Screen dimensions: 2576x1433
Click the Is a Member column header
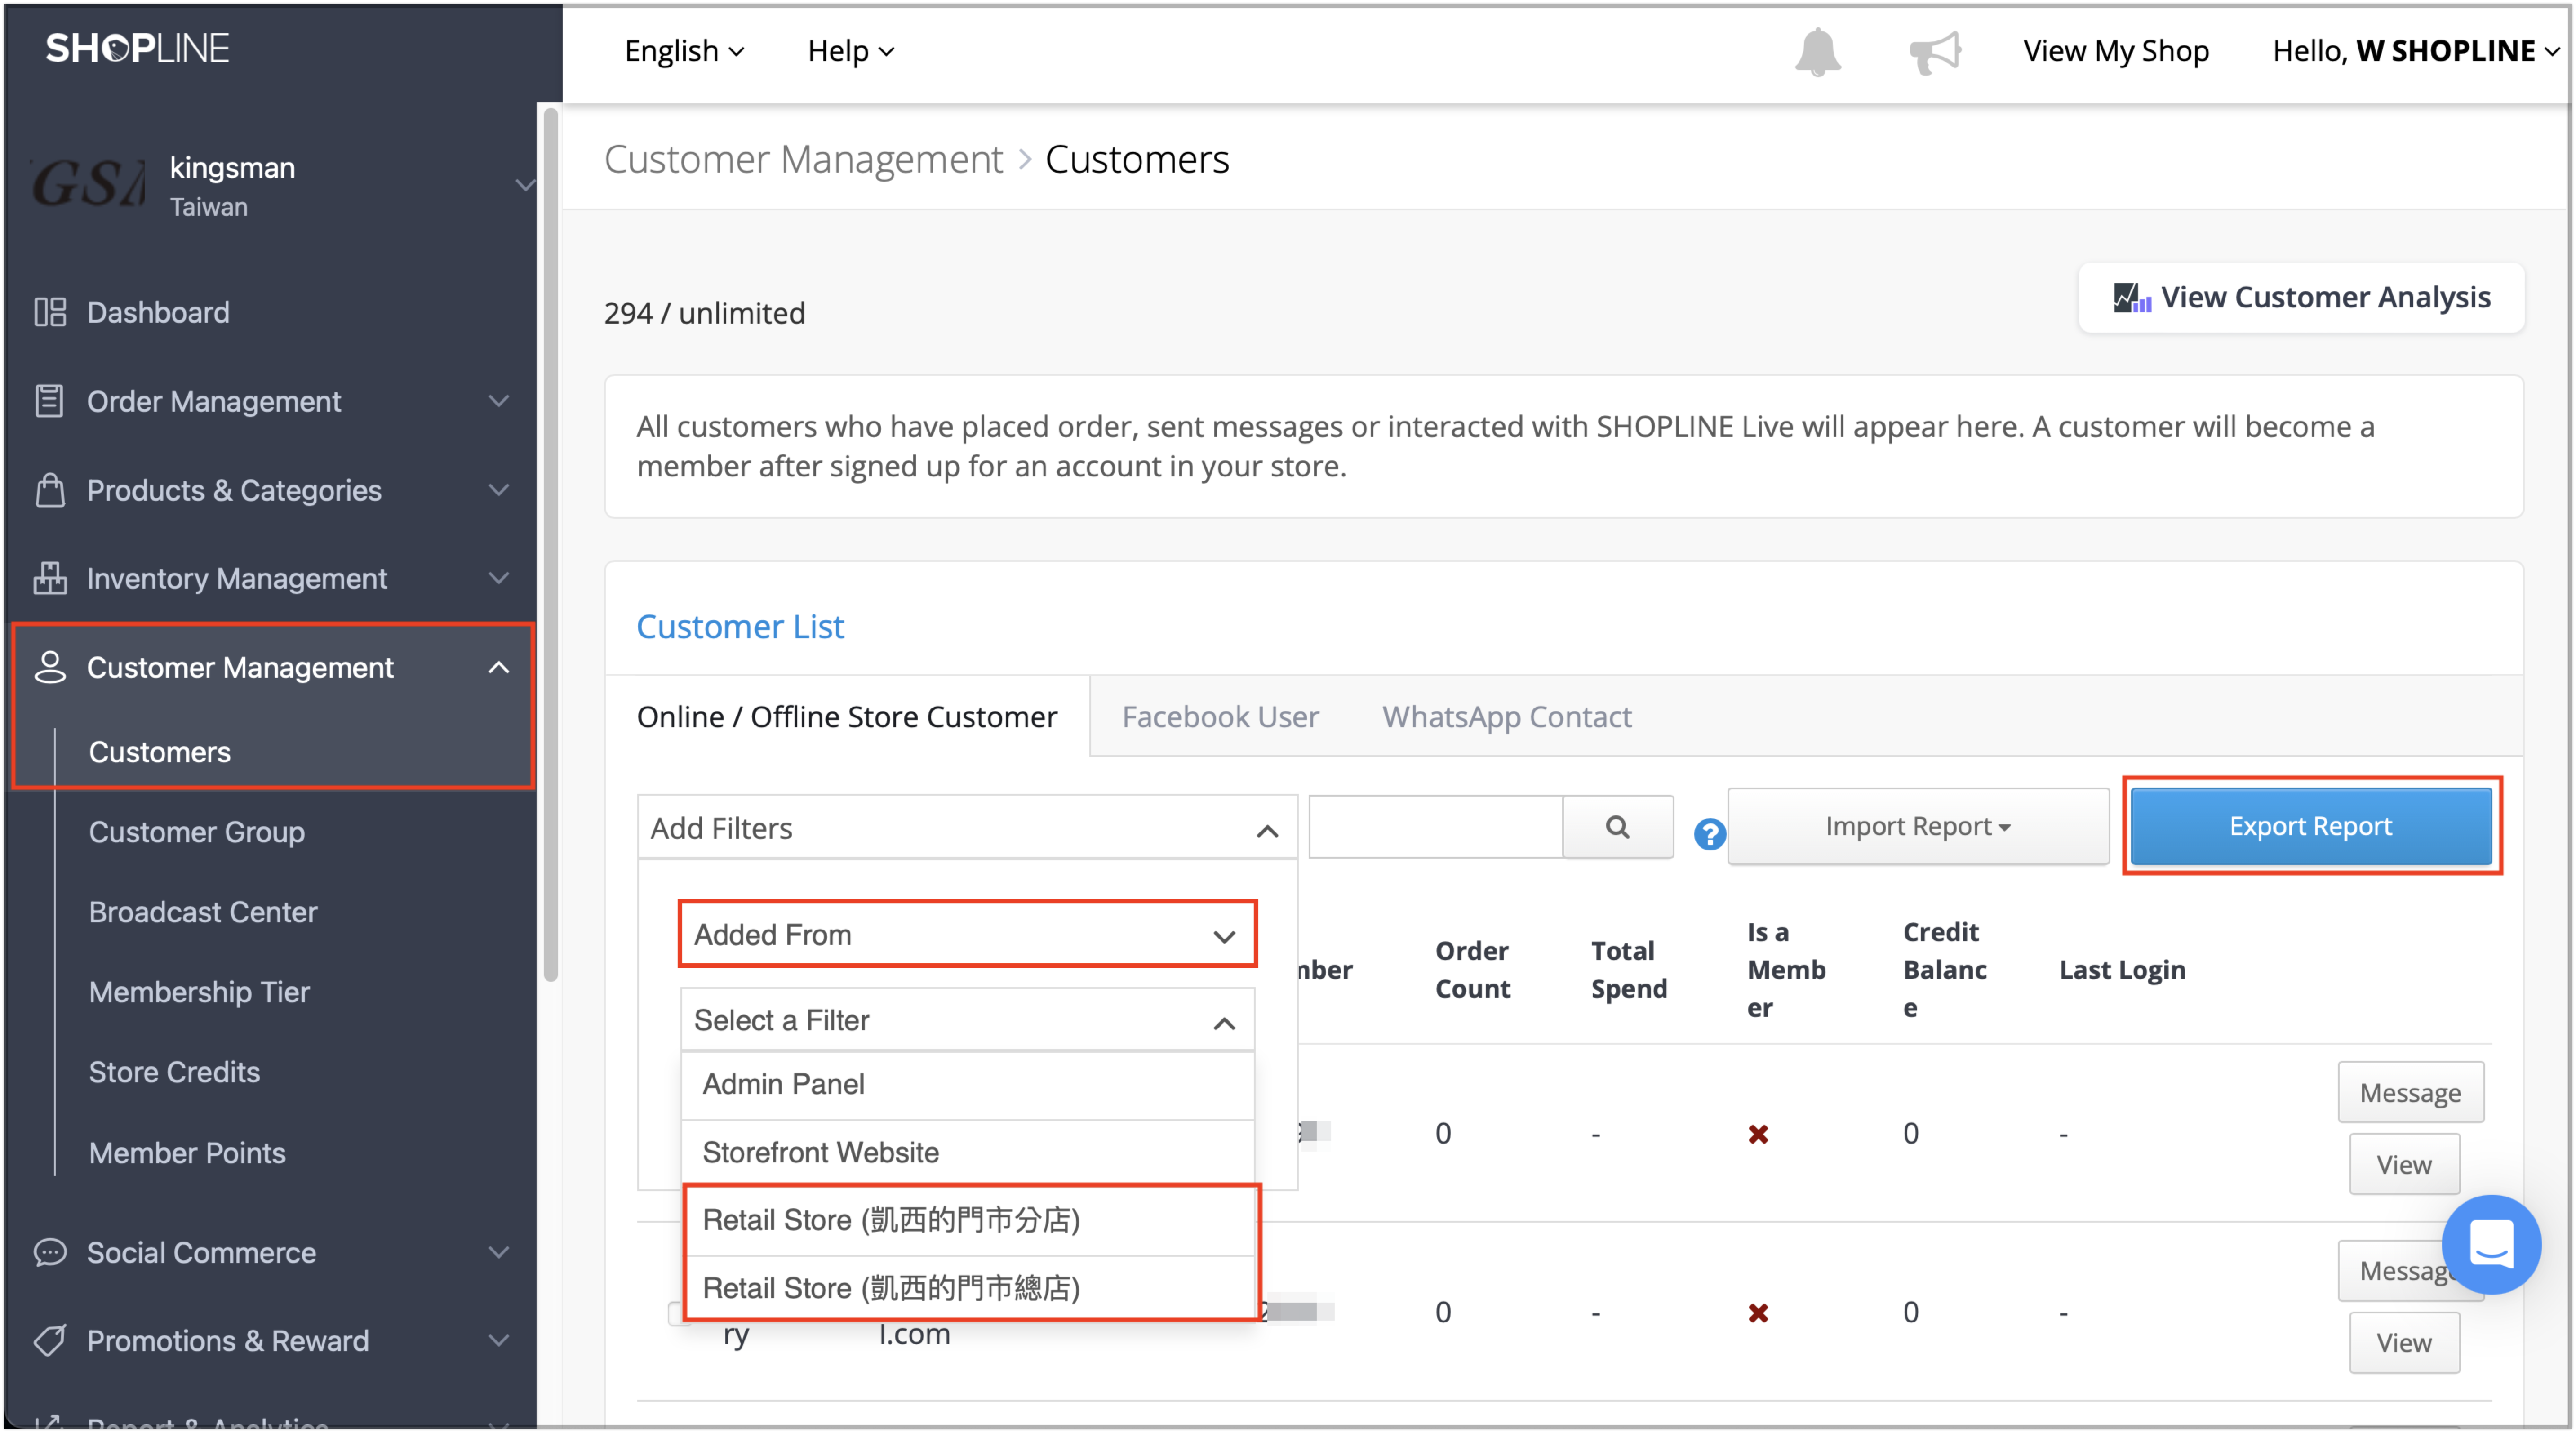(x=1786, y=969)
